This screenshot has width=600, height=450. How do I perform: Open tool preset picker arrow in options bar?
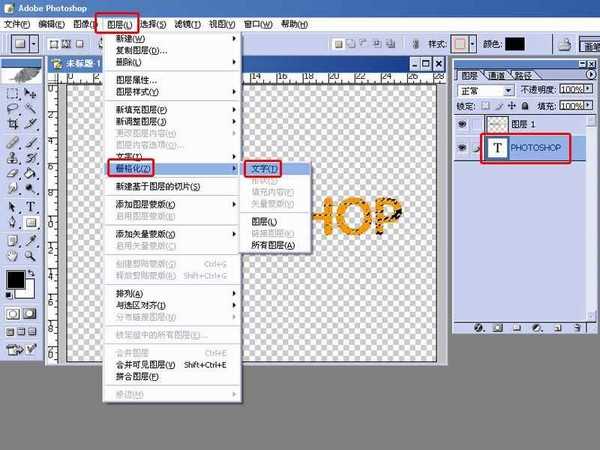click(34, 44)
